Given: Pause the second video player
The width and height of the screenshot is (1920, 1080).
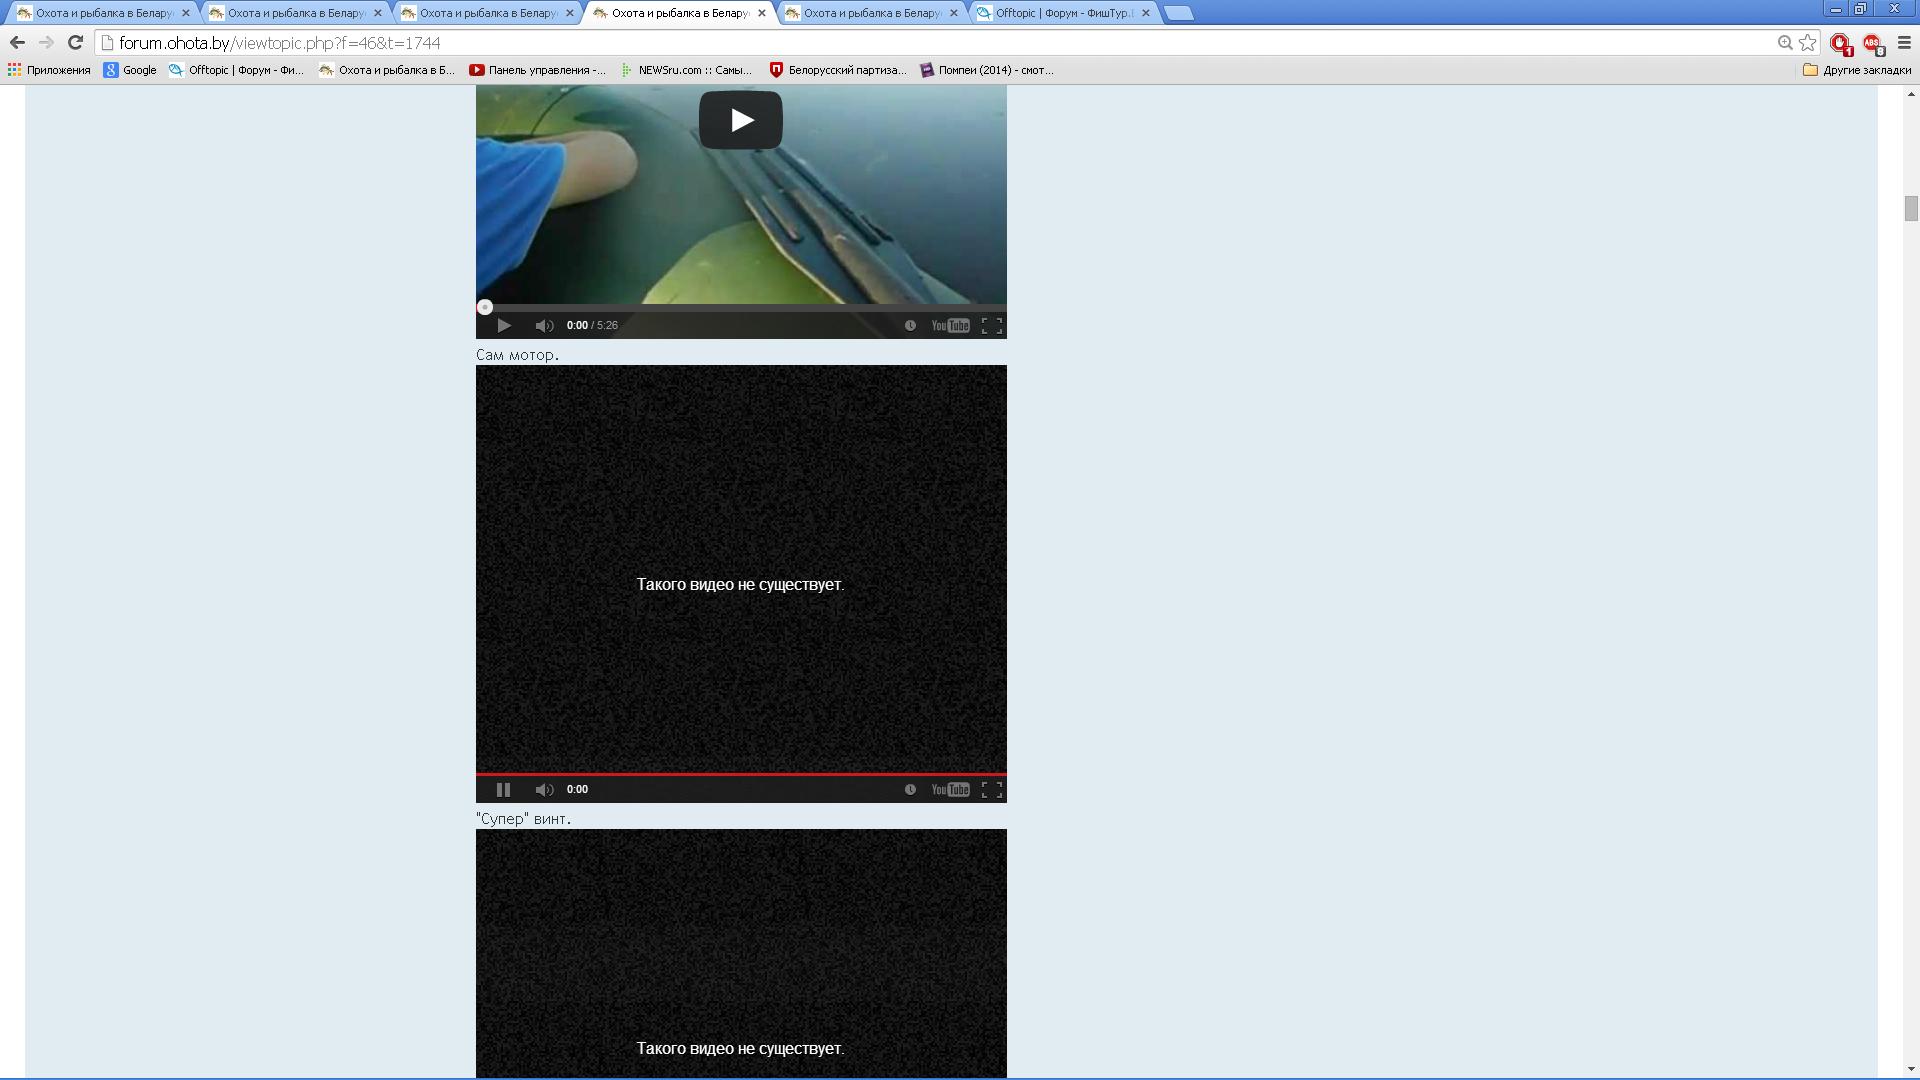Looking at the screenshot, I should point(504,790).
